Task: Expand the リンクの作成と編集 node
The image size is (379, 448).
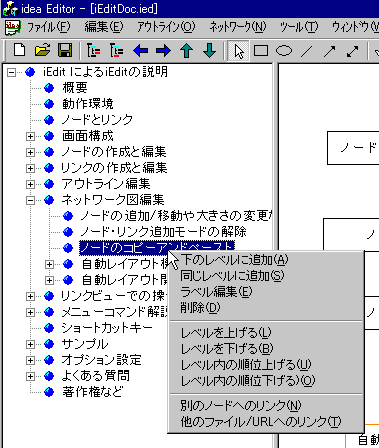Action: coord(30,168)
